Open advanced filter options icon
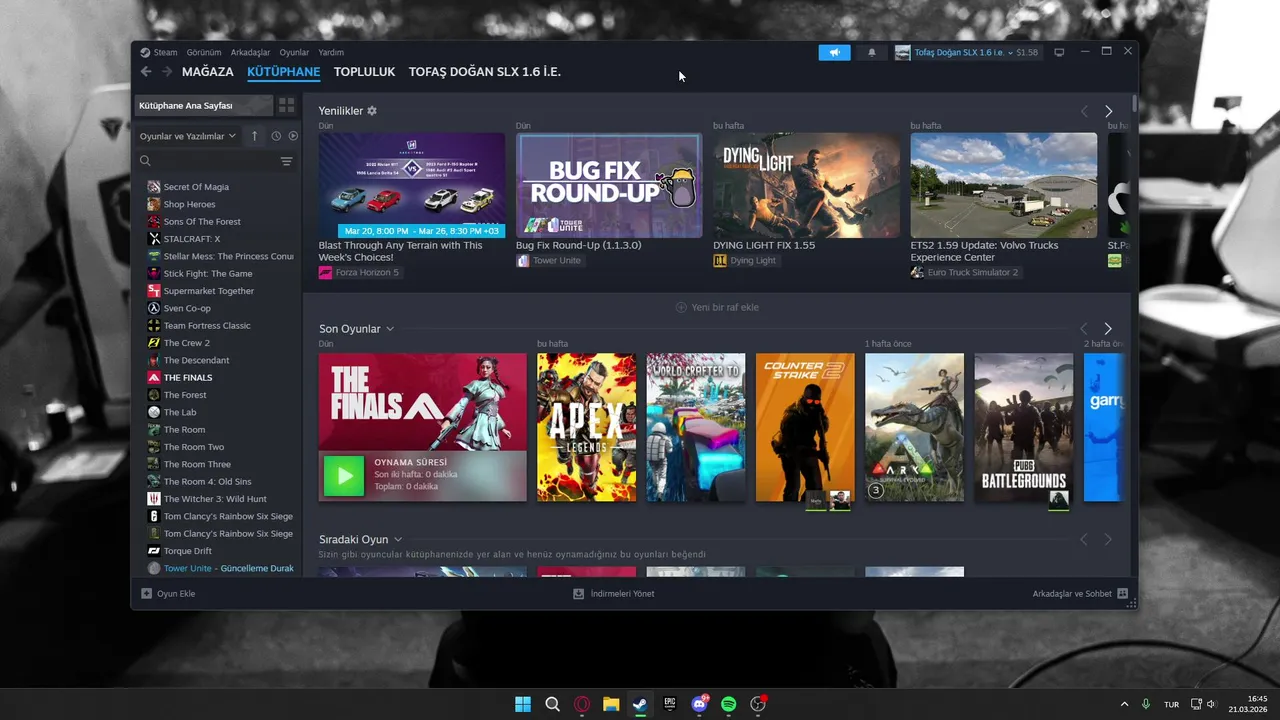 coord(286,161)
